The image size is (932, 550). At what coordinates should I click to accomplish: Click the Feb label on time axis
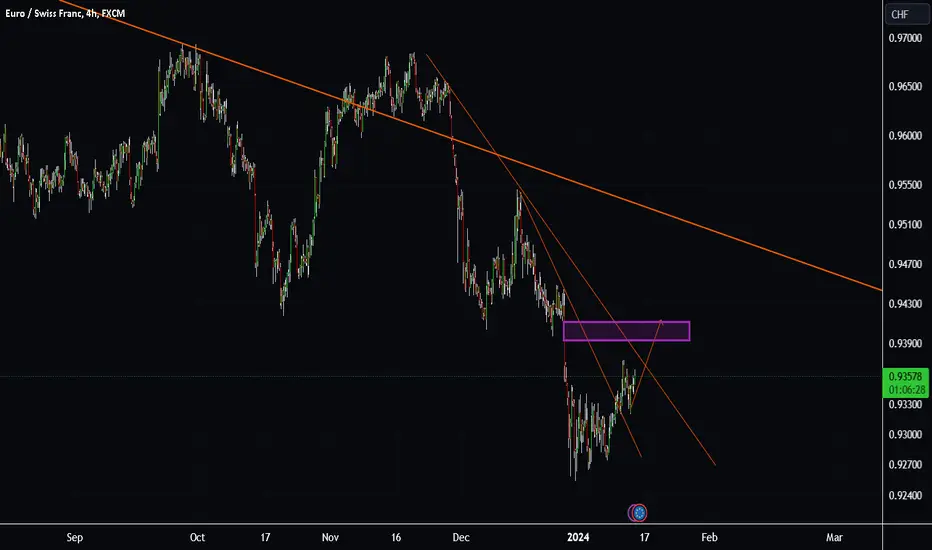710,538
